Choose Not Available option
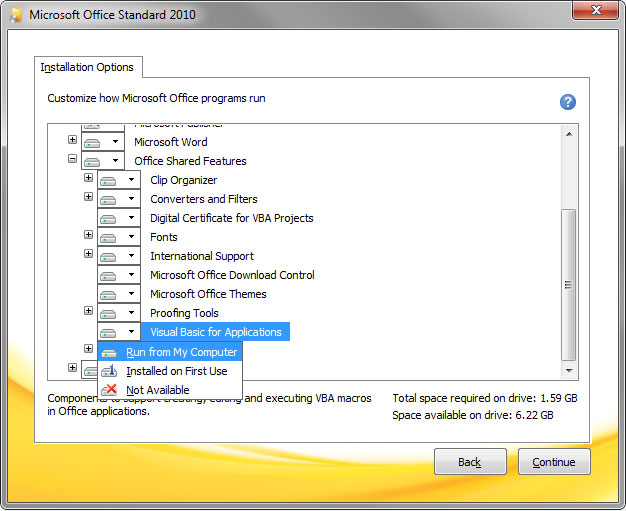Viewport: 626px width, 511px height. point(170,390)
